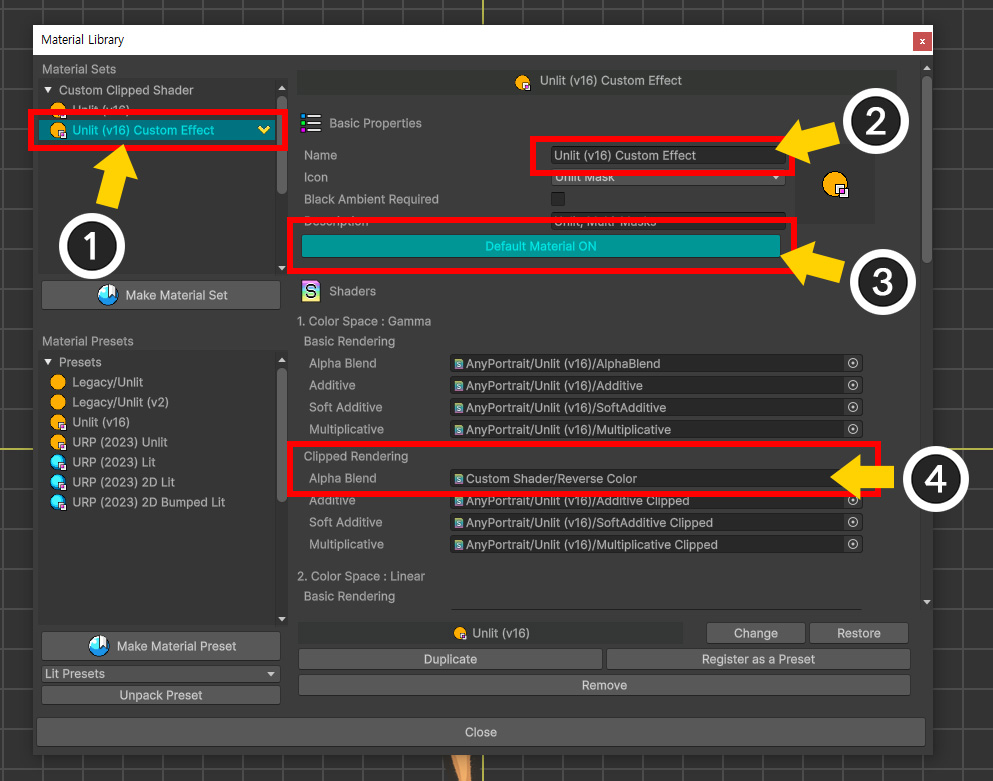The image size is (993, 781).
Task: Toggle the Black Ambient Required checkbox
Action: click(x=558, y=199)
